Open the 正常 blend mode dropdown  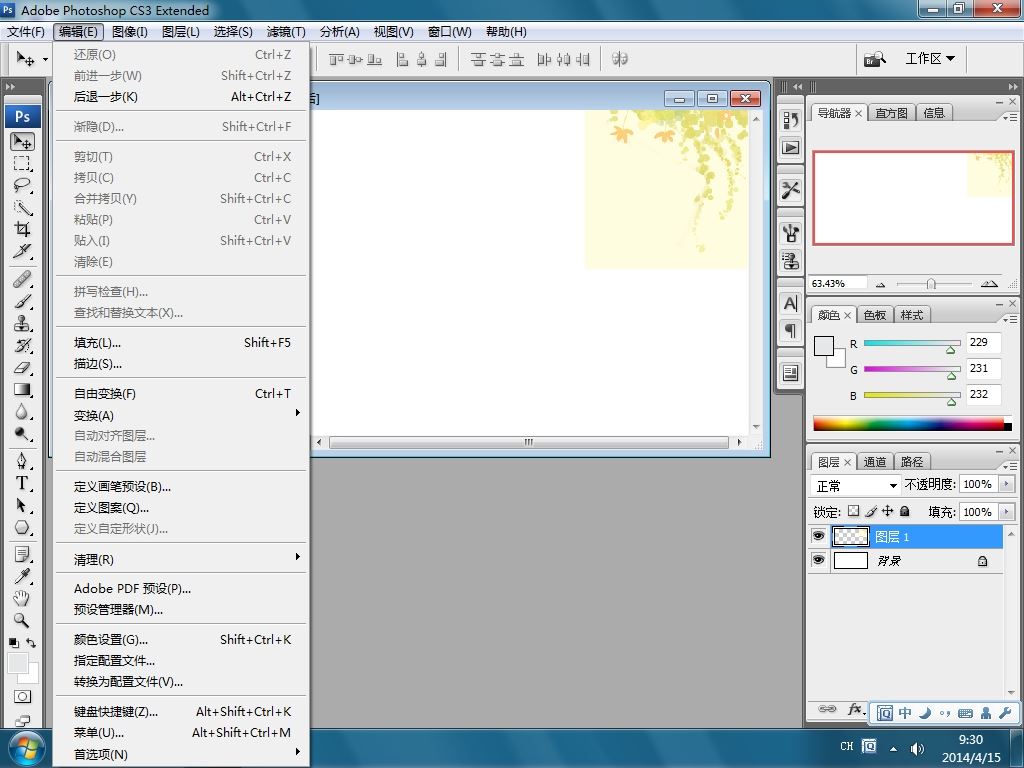tap(856, 485)
